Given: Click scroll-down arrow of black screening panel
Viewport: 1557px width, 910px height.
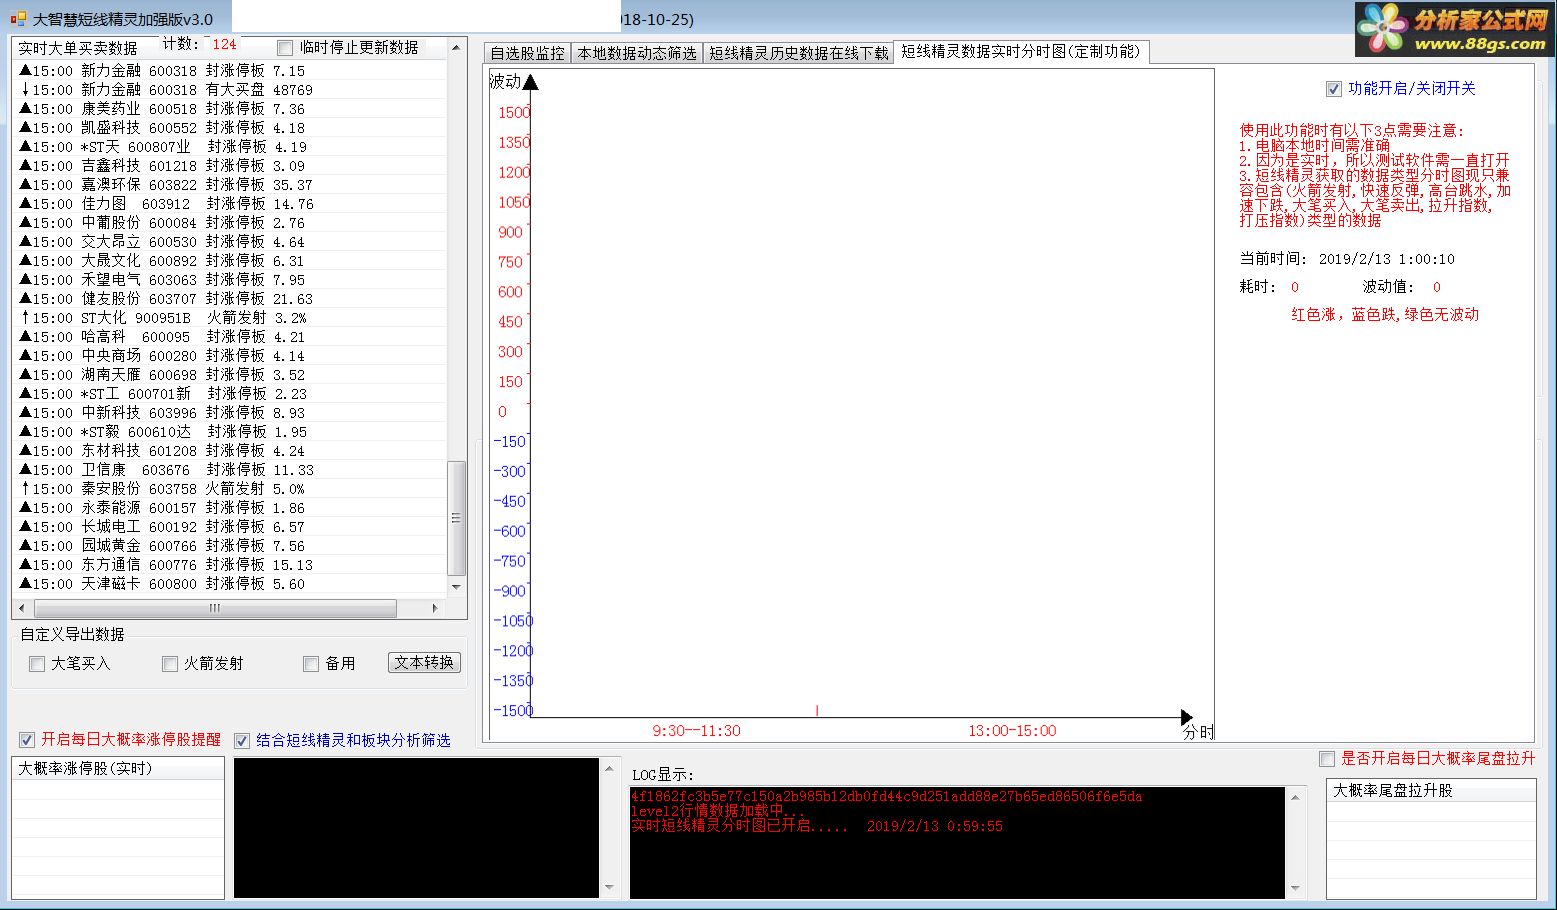Looking at the screenshot, I should point(609,887).
